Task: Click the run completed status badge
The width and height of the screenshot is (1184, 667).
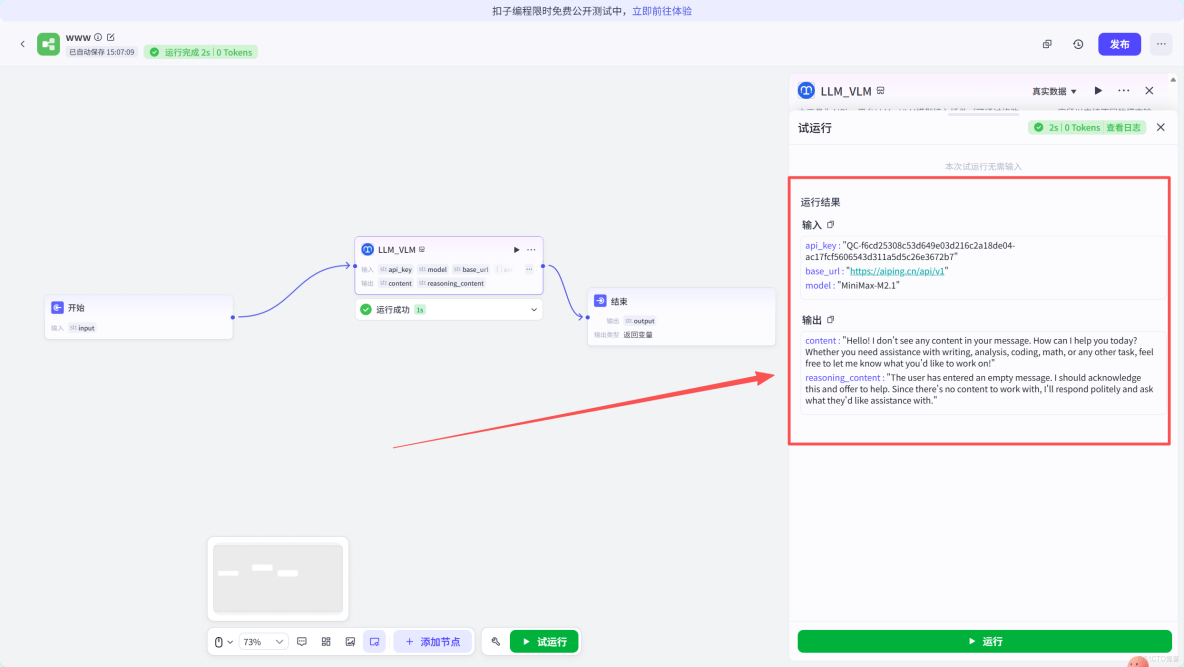Action: pos(201,52)
